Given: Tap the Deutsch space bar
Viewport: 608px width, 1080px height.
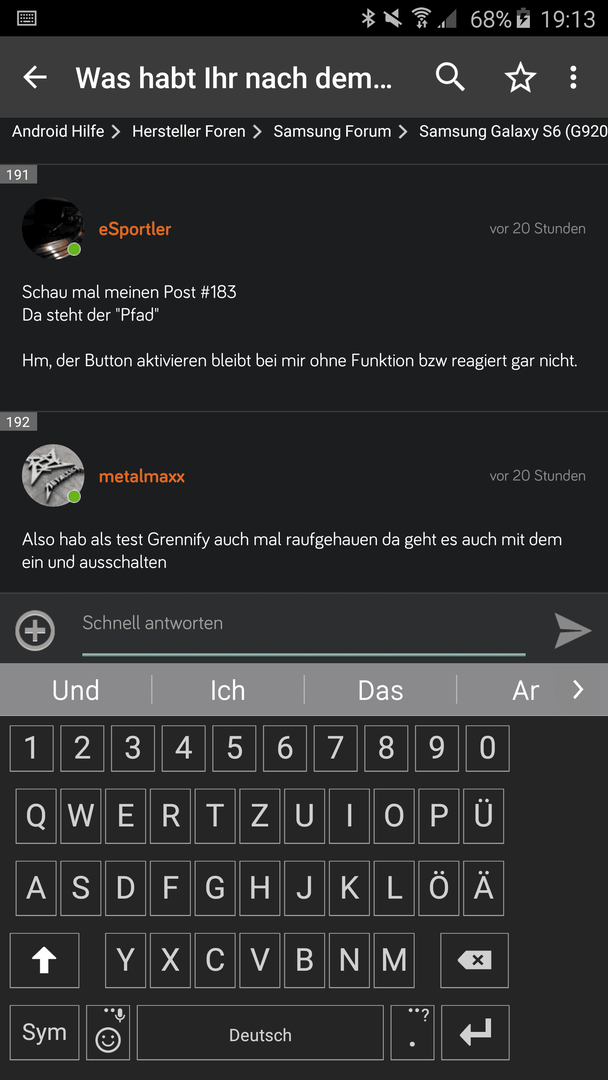Looking at the screenshot, I should (260, 1032).
